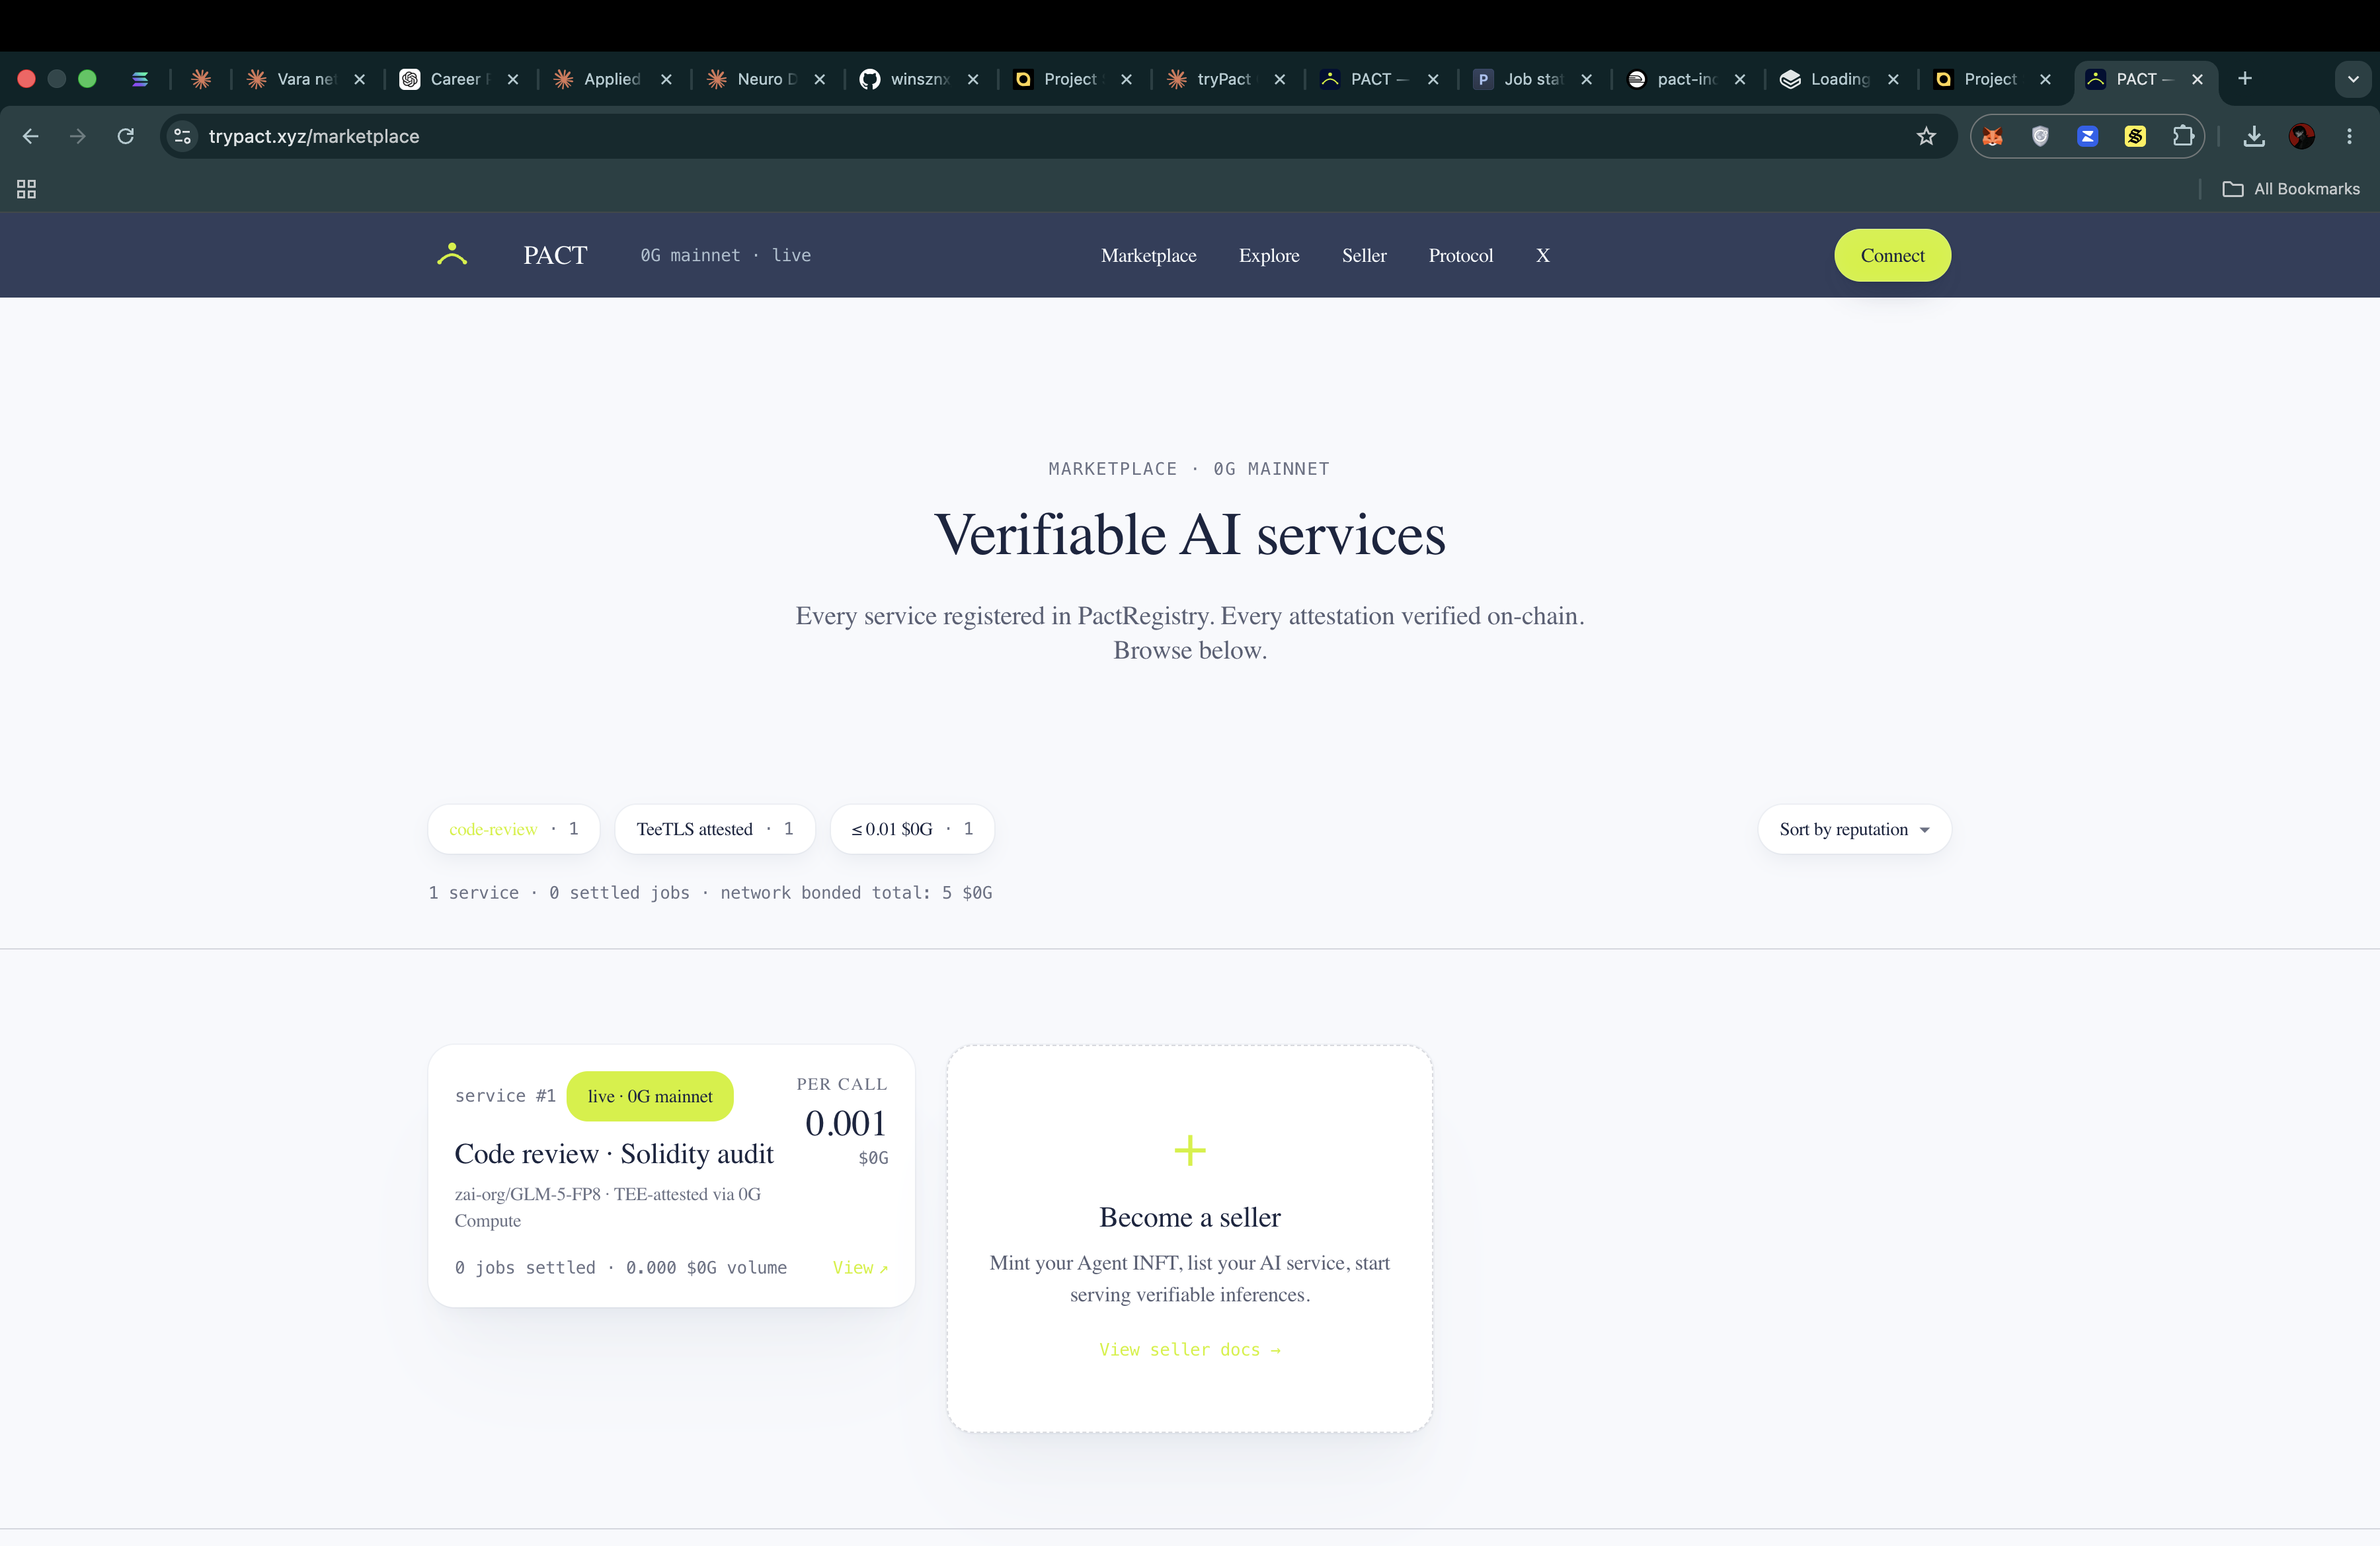The image size is (2380, 1546).
Task: Switch to the tryPact tab
Action: pyautogui.click(x=1227, y=79)
